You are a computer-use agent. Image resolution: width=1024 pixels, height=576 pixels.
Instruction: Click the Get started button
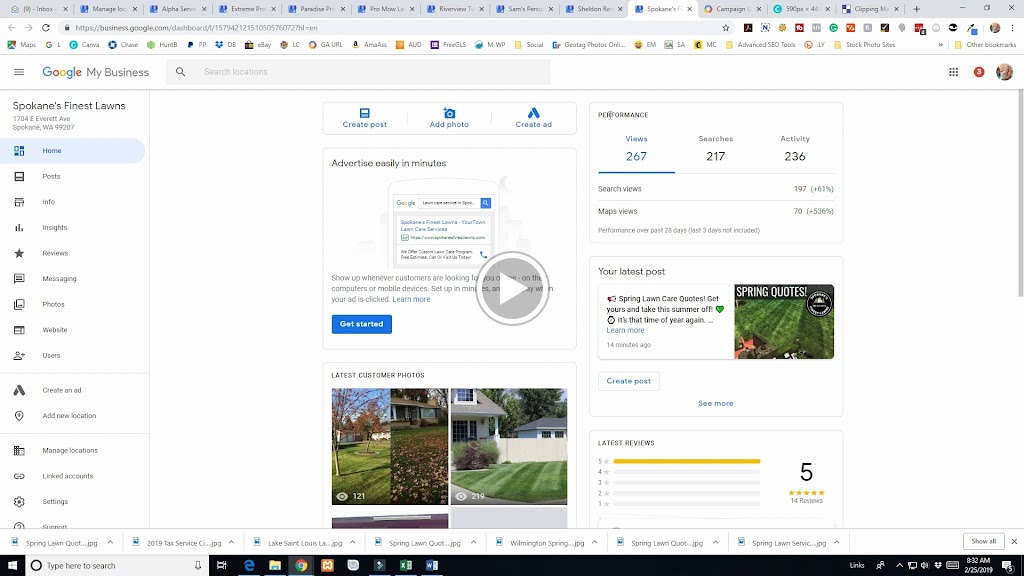361,324
